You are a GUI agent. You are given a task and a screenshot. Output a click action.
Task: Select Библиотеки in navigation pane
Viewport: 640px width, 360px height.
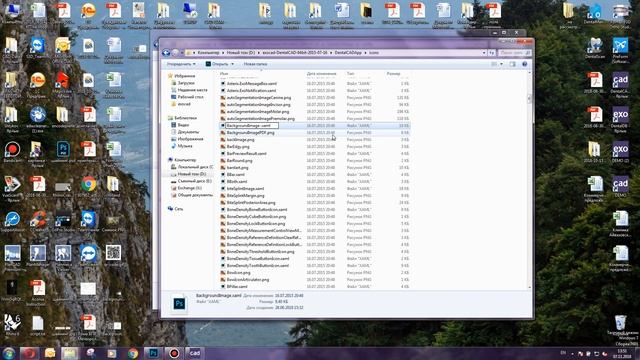(x=185, y=118)
